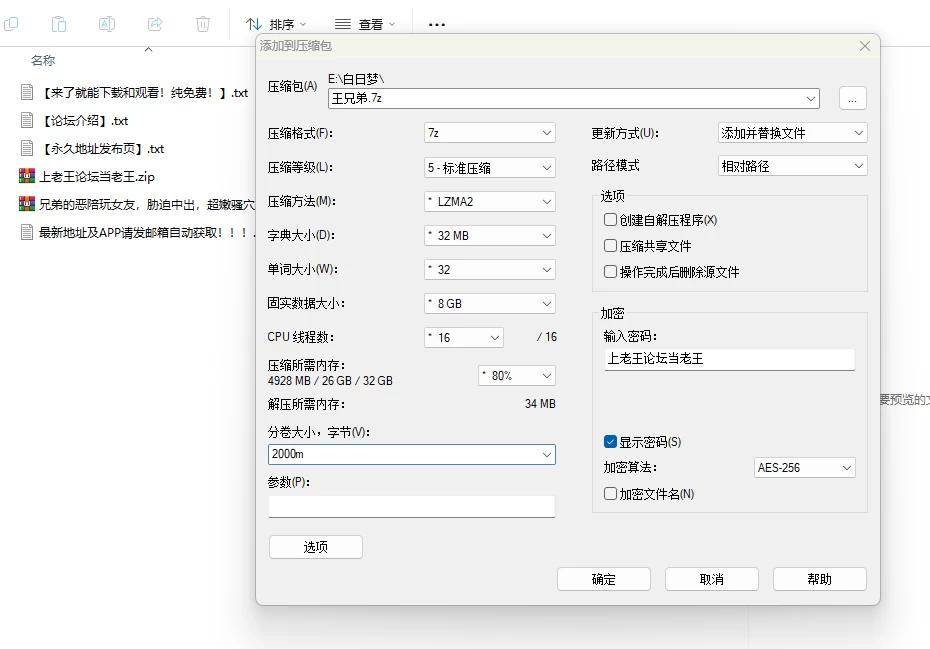
Task: Open the 查看 view menu
Action: point(365,24)
